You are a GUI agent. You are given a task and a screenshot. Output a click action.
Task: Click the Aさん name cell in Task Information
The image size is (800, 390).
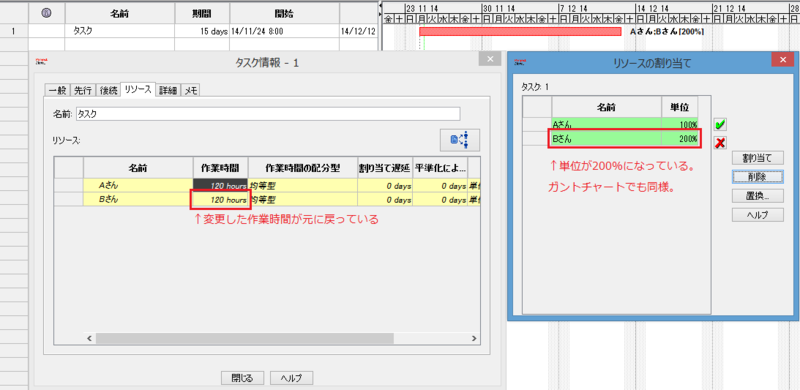coord(138,185)
